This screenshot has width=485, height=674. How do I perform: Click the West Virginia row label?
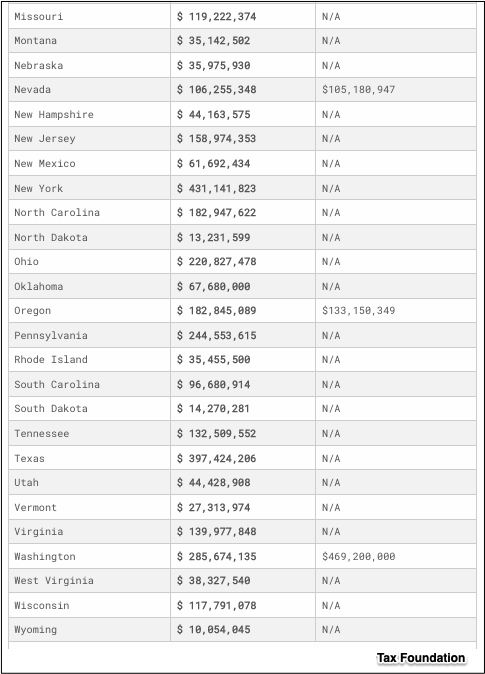tap(54, 581)
